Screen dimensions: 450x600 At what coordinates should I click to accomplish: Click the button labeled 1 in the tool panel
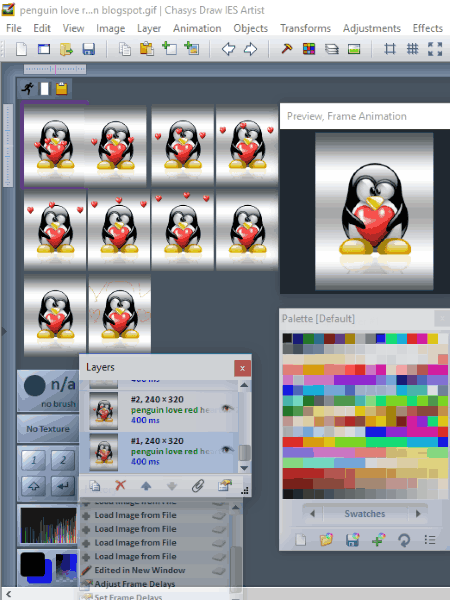(34, 460)
